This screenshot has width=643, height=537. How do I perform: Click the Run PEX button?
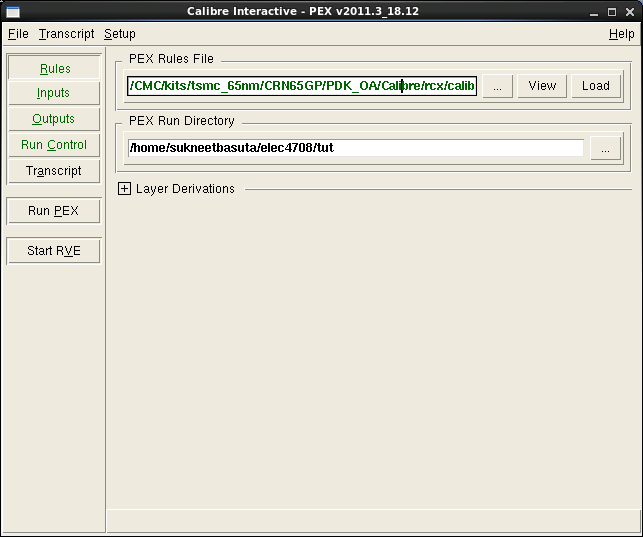54,211
